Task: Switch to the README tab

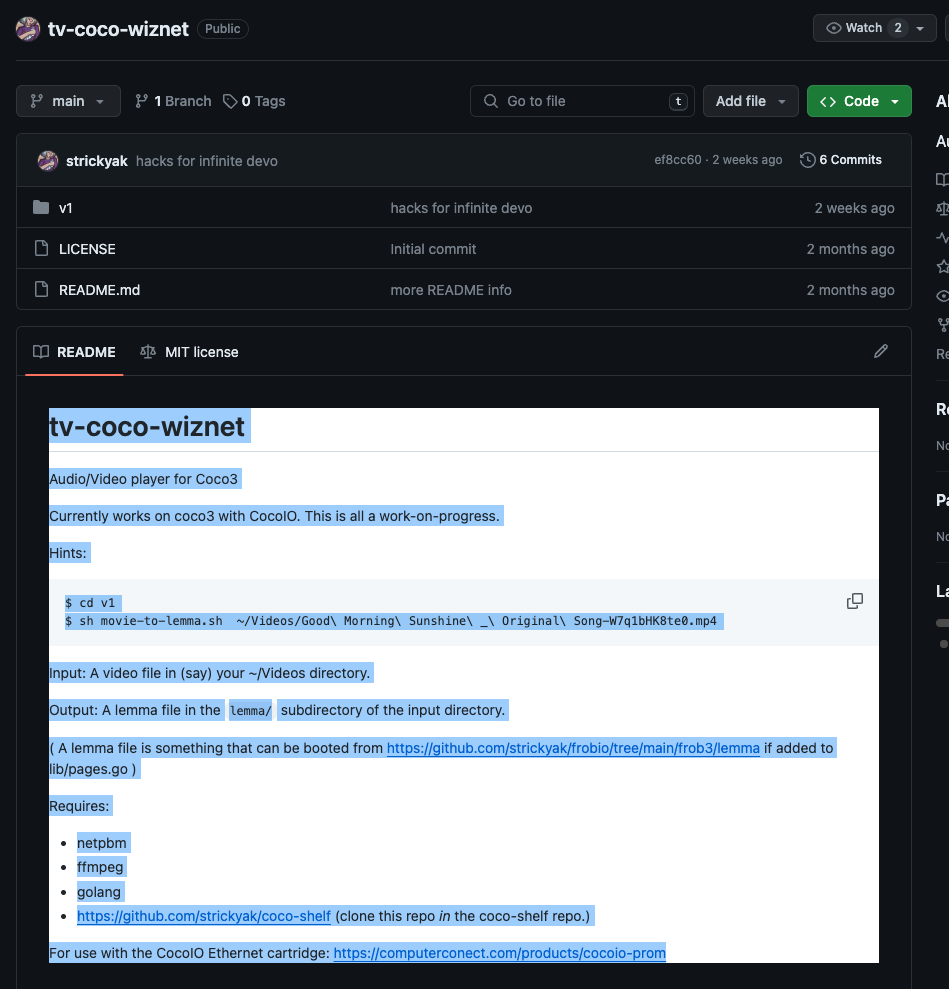Action: click(74, 352)
